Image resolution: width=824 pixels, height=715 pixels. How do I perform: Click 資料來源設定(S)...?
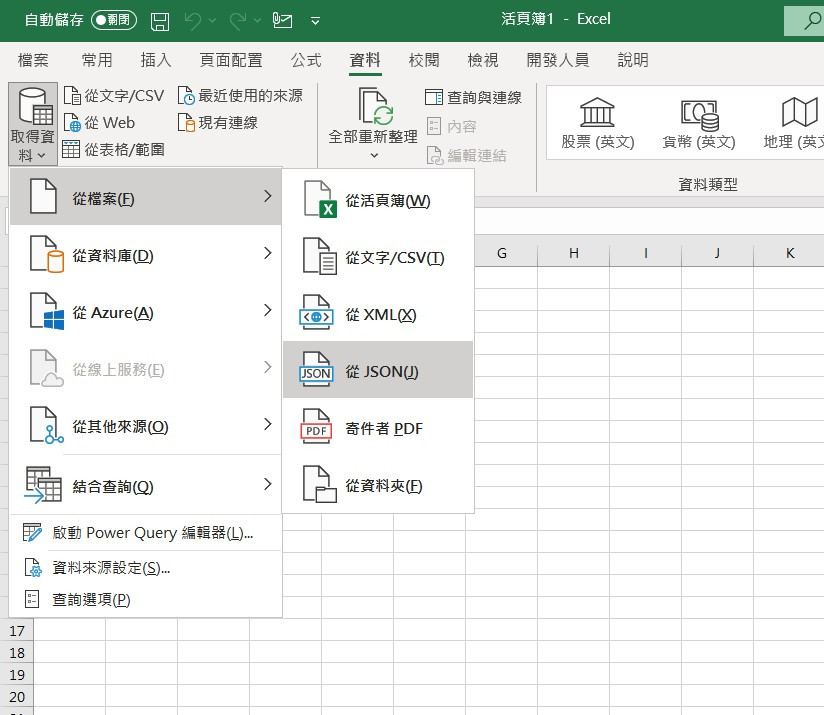146,568
